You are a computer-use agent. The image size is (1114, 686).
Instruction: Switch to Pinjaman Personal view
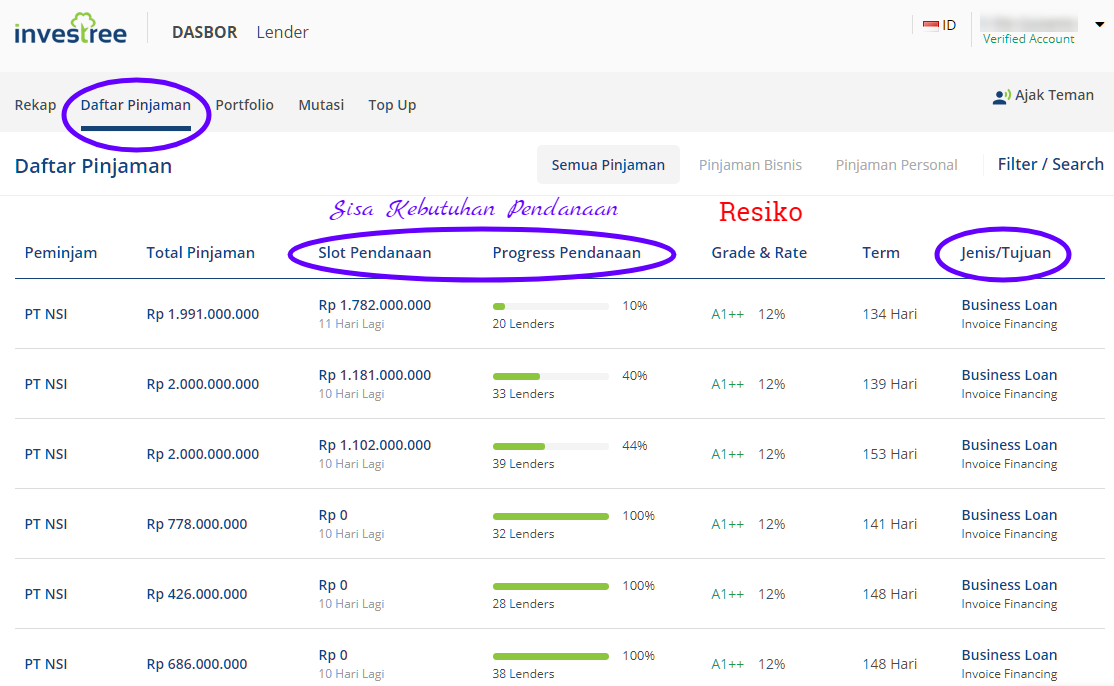click(x=896, y=164)
